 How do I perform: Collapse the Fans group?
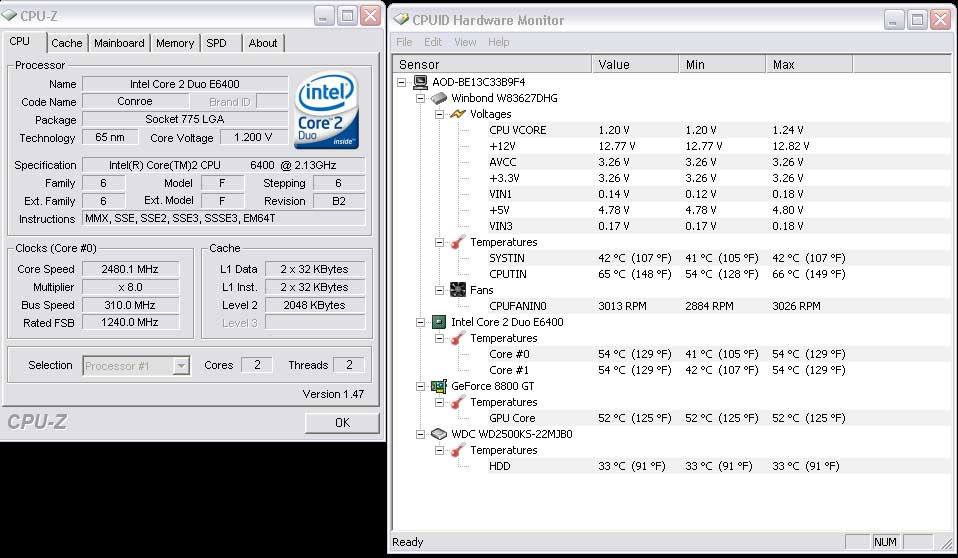coord(439,290)
